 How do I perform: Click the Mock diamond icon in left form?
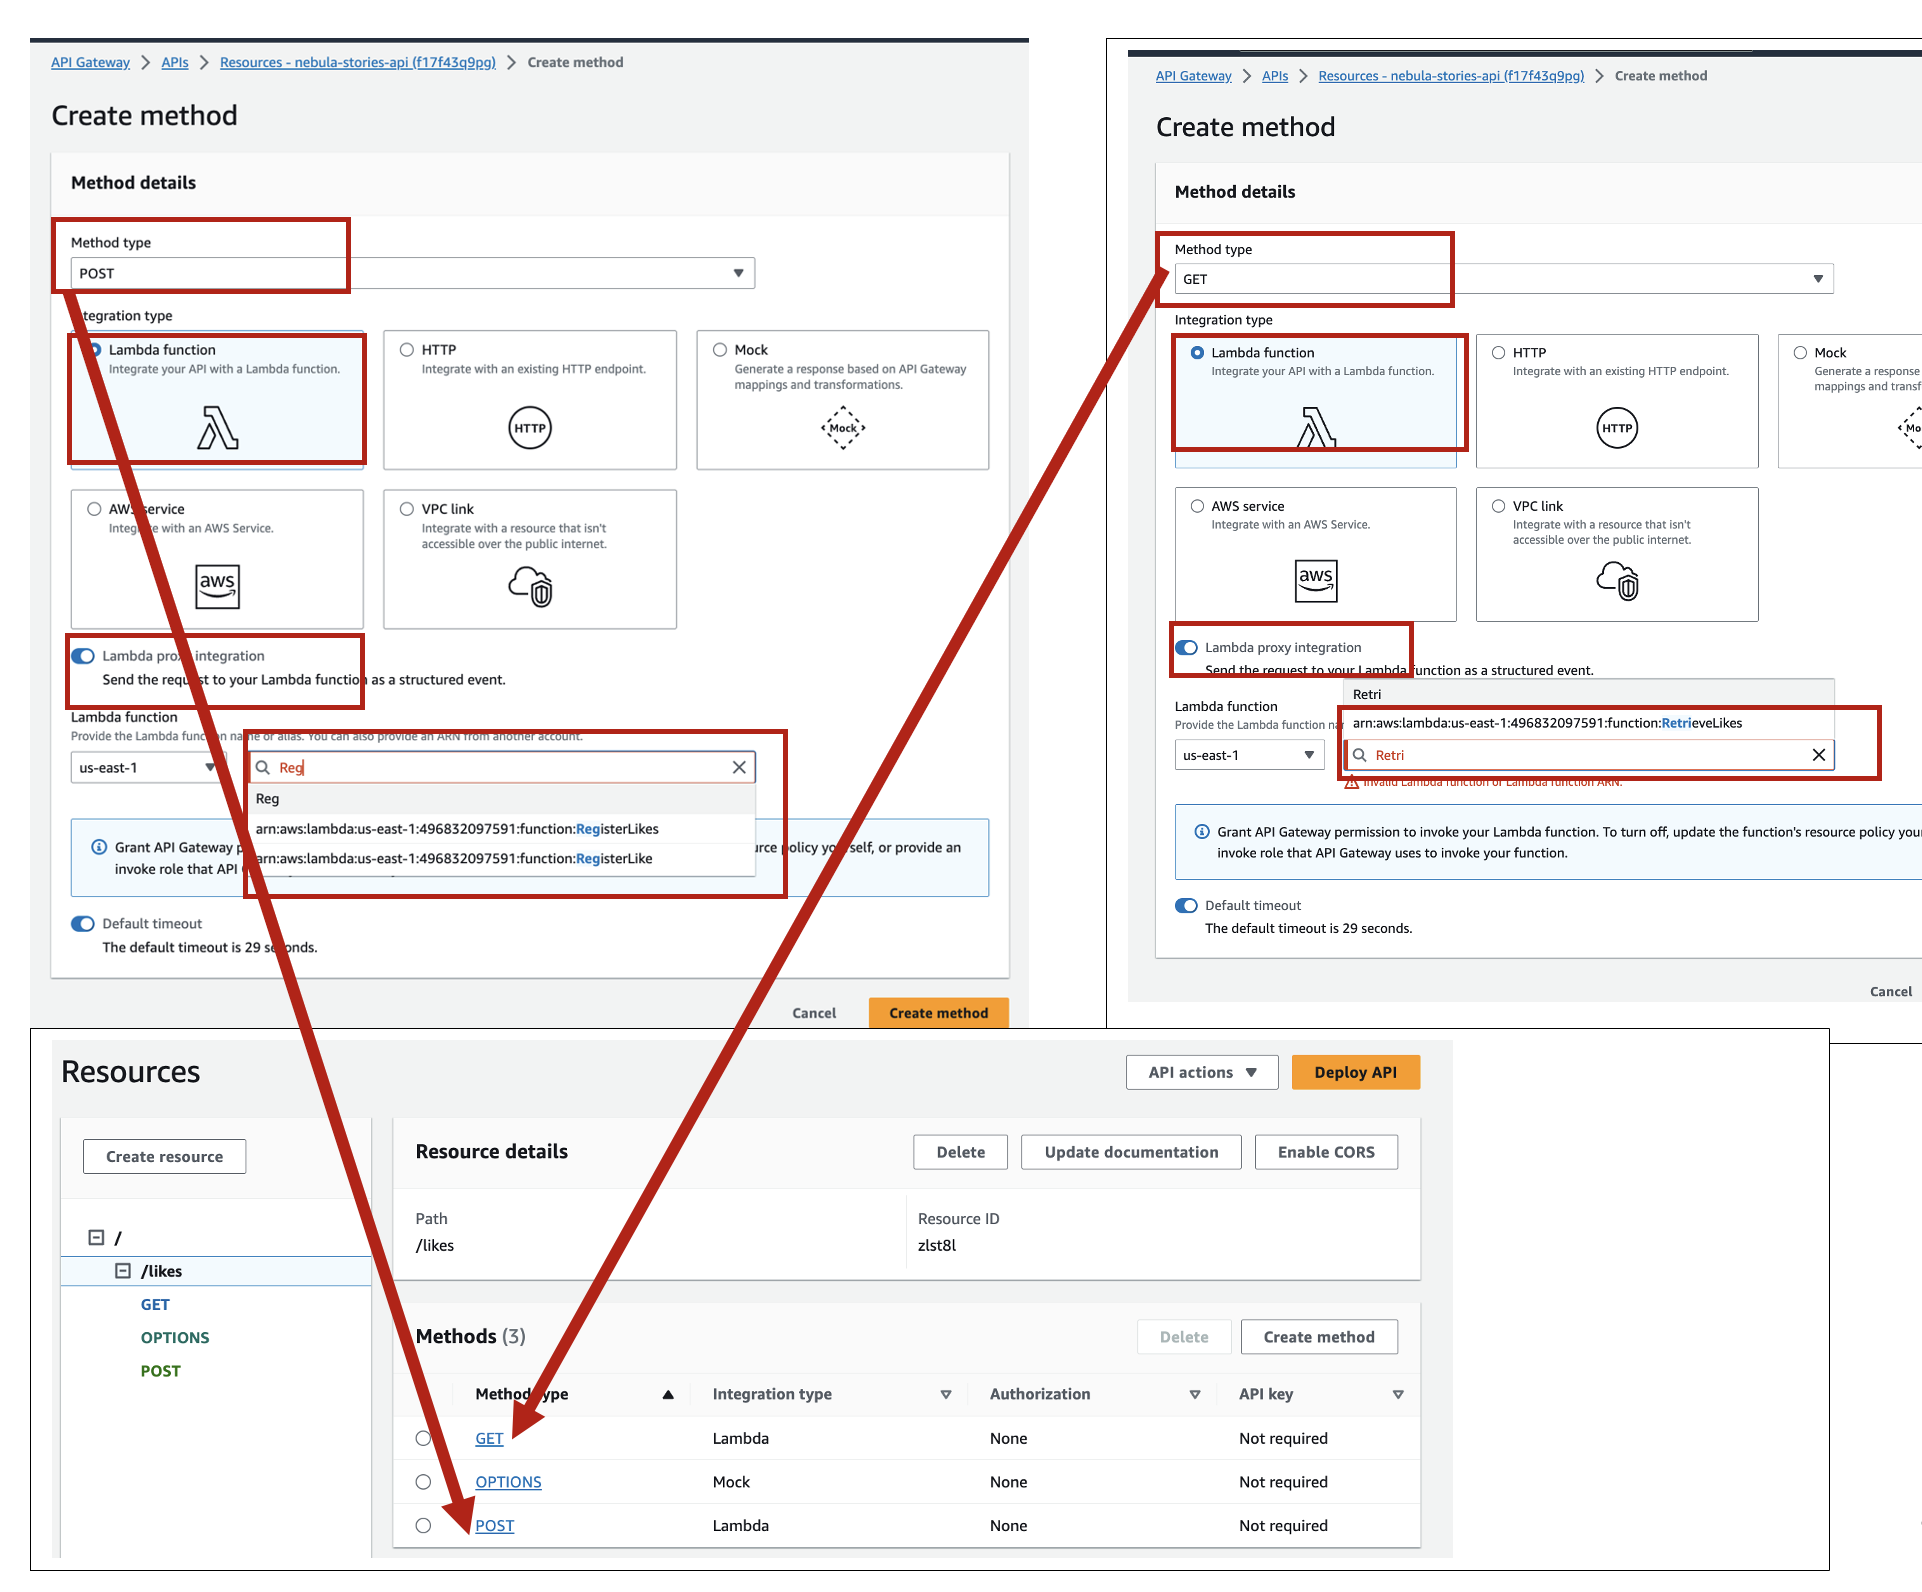[x=843, y=428]
